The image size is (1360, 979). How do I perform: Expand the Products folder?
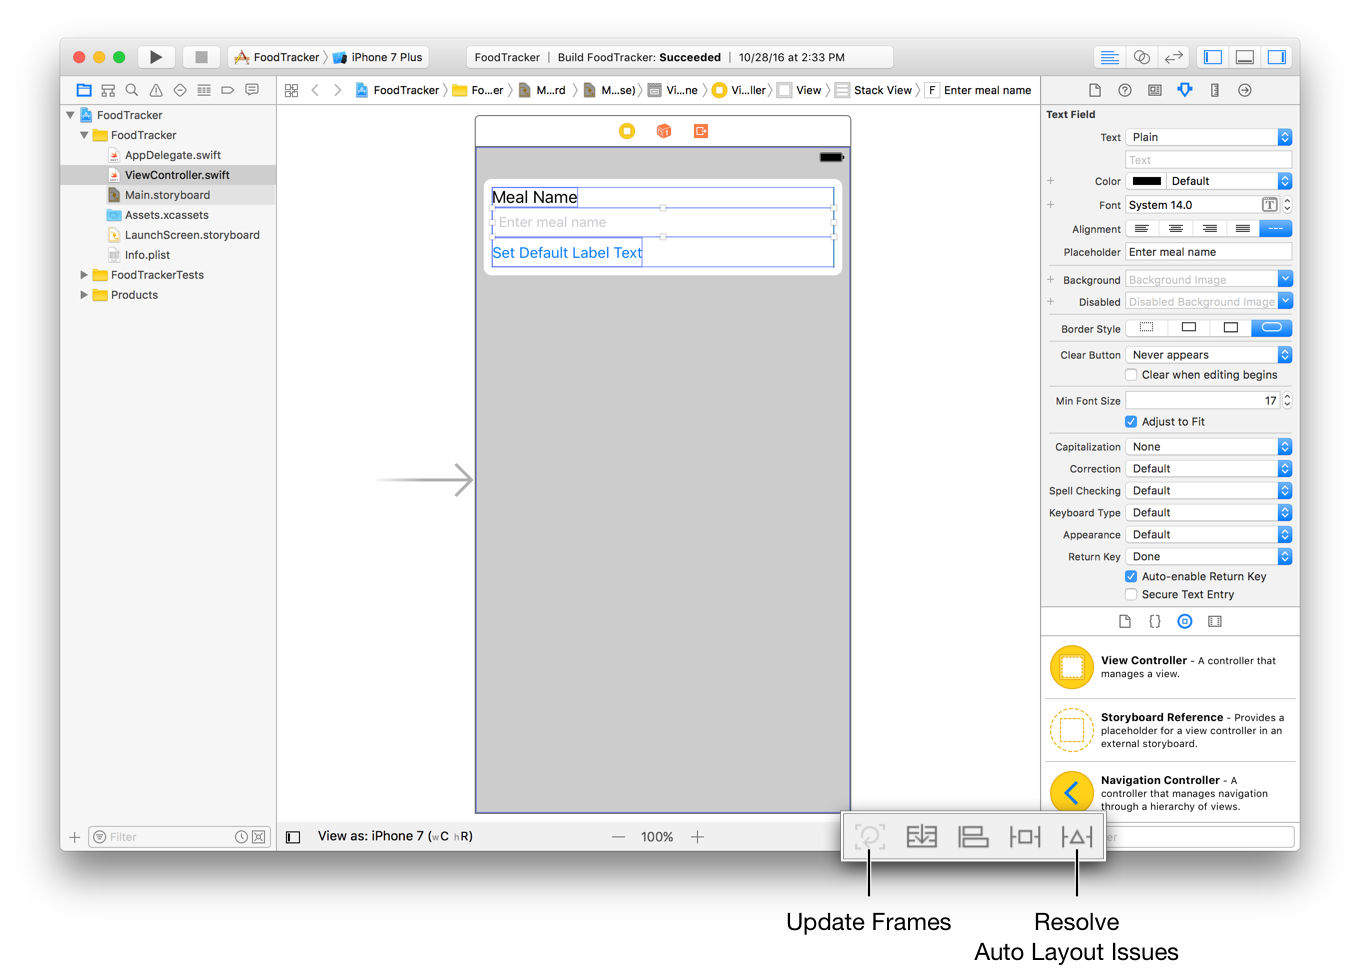click(84, 295)
